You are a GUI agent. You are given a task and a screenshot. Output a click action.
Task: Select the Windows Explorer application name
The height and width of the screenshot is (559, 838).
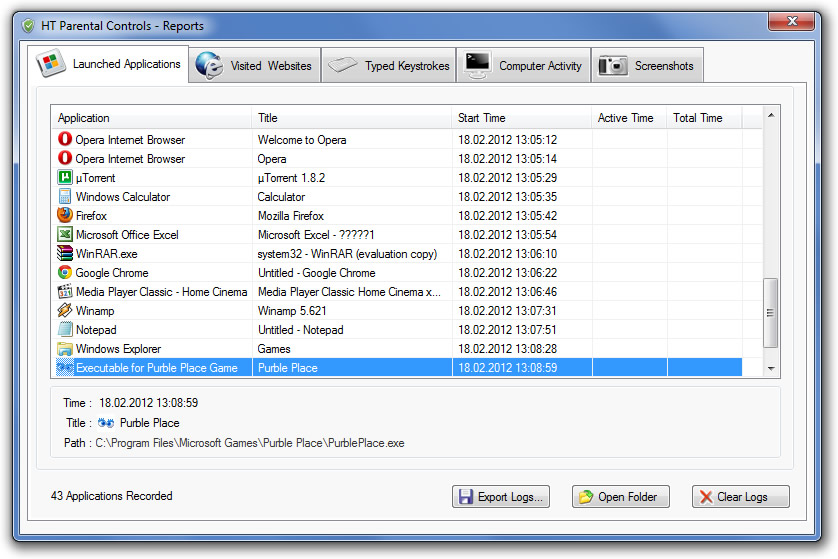(x=118, y=349)
